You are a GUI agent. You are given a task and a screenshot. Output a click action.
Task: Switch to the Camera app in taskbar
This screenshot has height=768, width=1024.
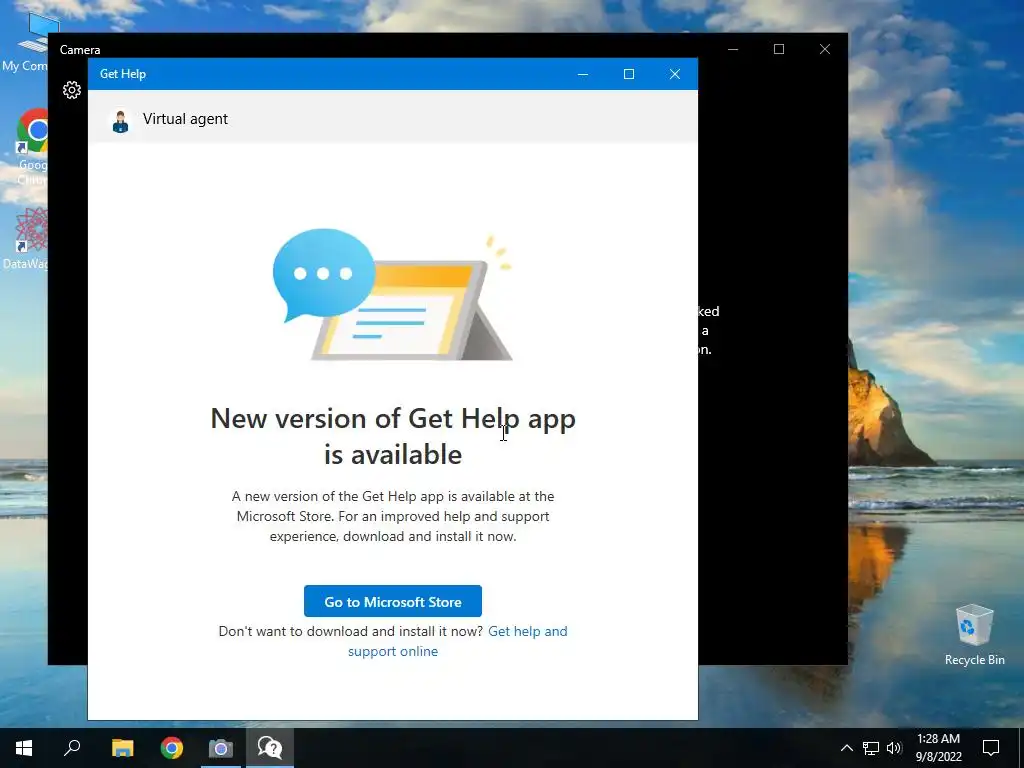[x=221, y=748]
